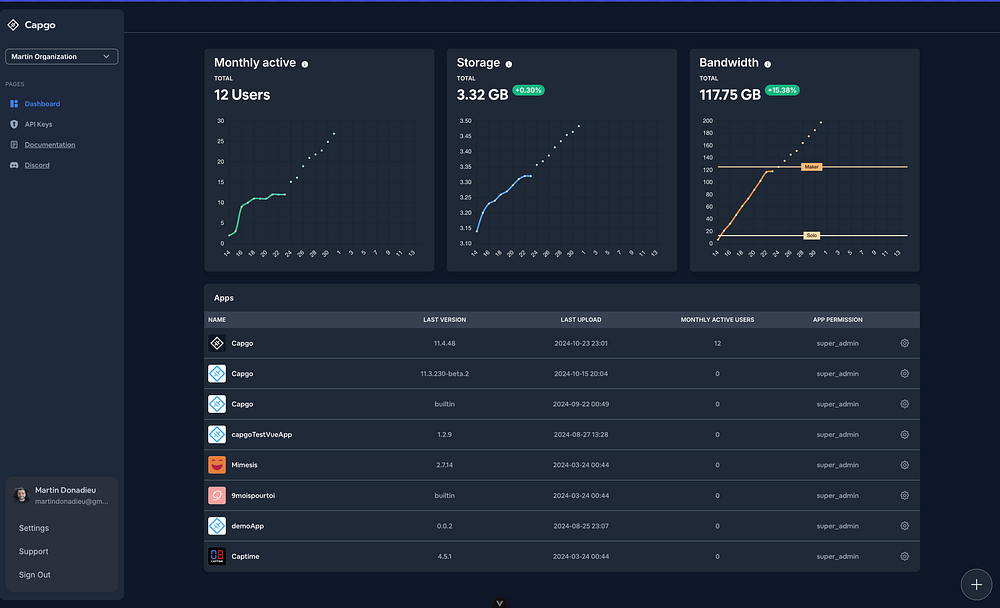Open settings gear for Captime app
The image size is (1000, 608).
coord(904,556)
